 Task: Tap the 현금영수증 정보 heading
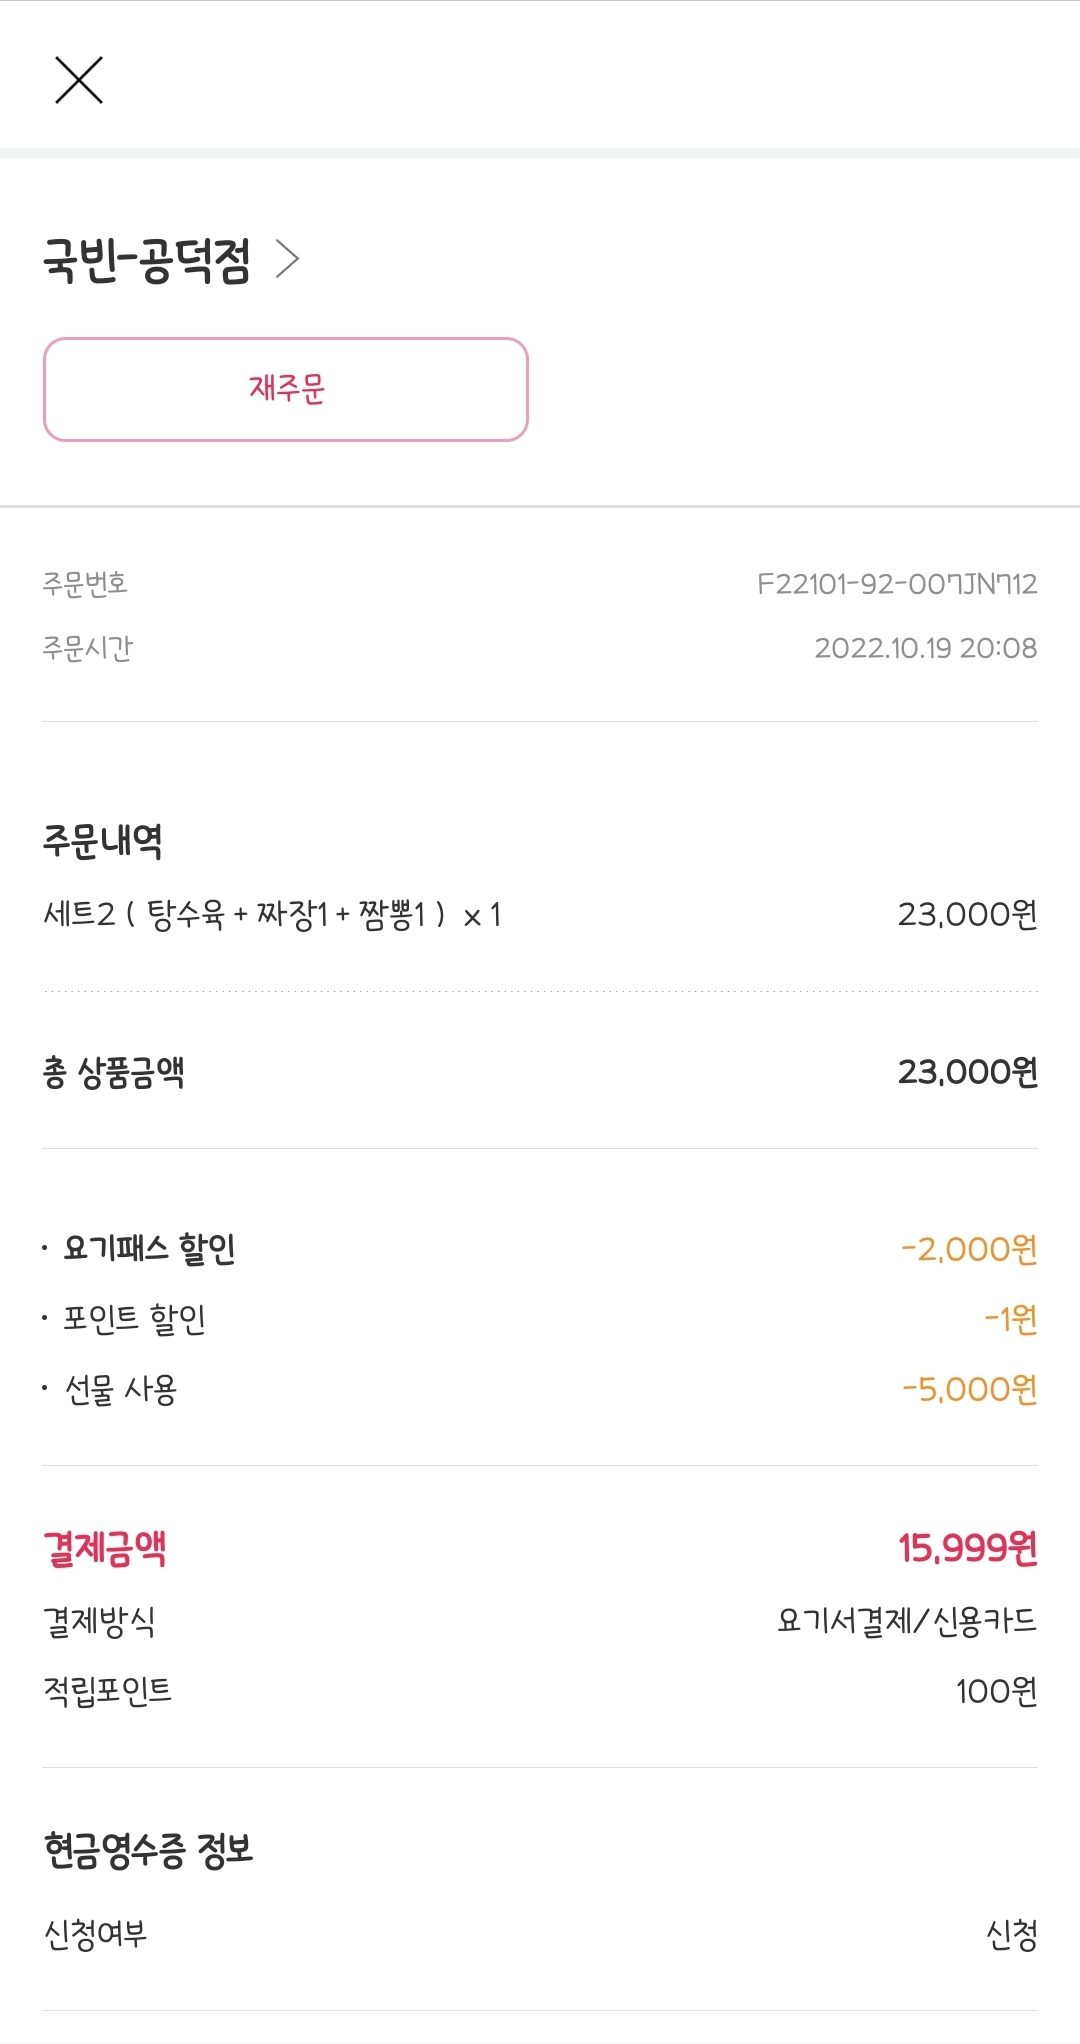[x=148, y=1850]
